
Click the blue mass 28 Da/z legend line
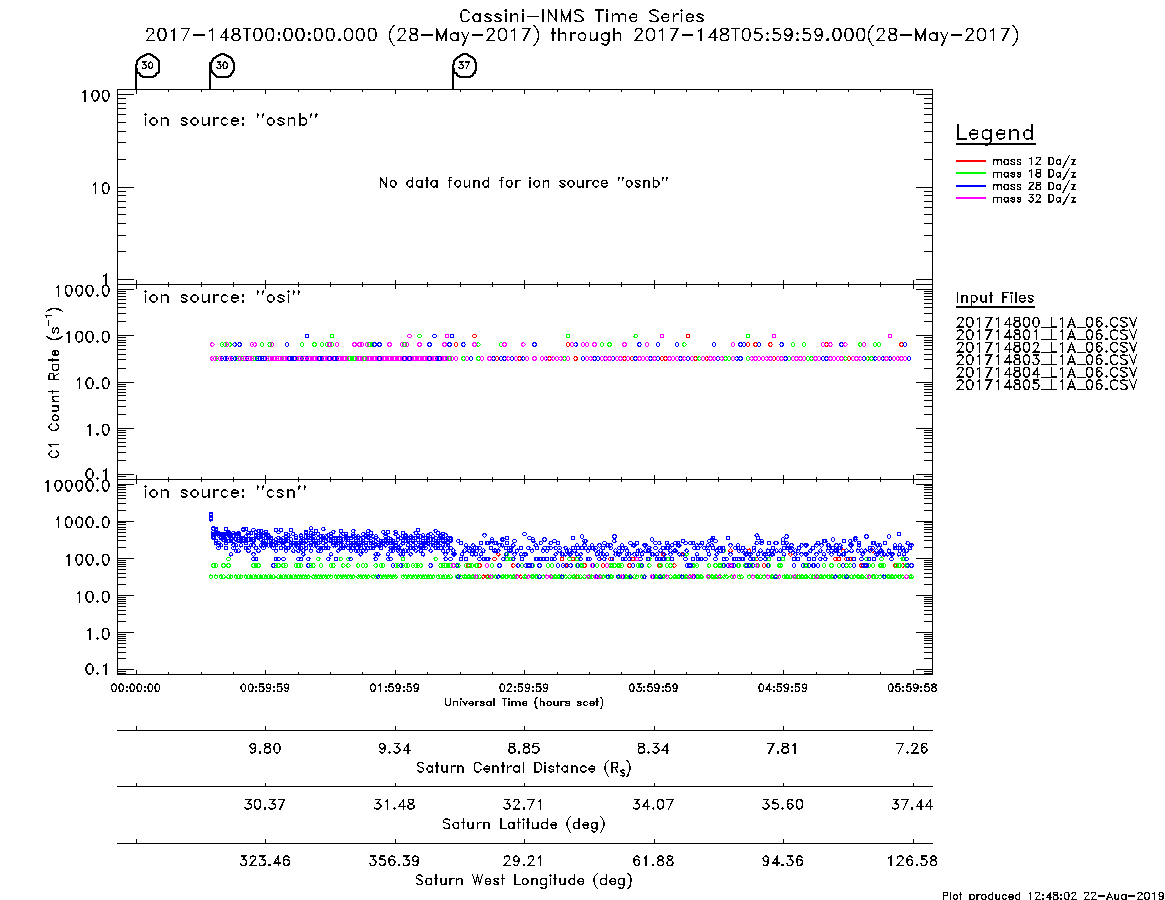970,186
